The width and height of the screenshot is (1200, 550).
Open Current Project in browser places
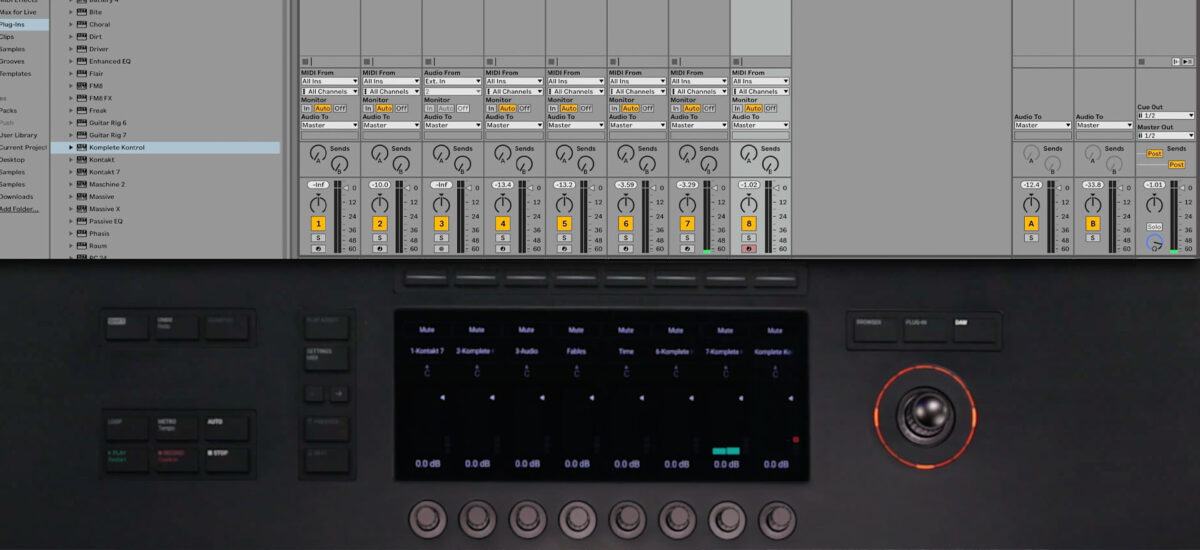point(23,147)
